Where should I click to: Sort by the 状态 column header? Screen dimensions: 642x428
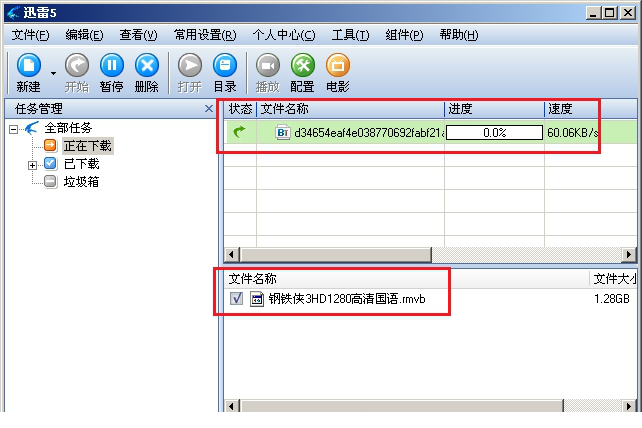tap(240, 109)
